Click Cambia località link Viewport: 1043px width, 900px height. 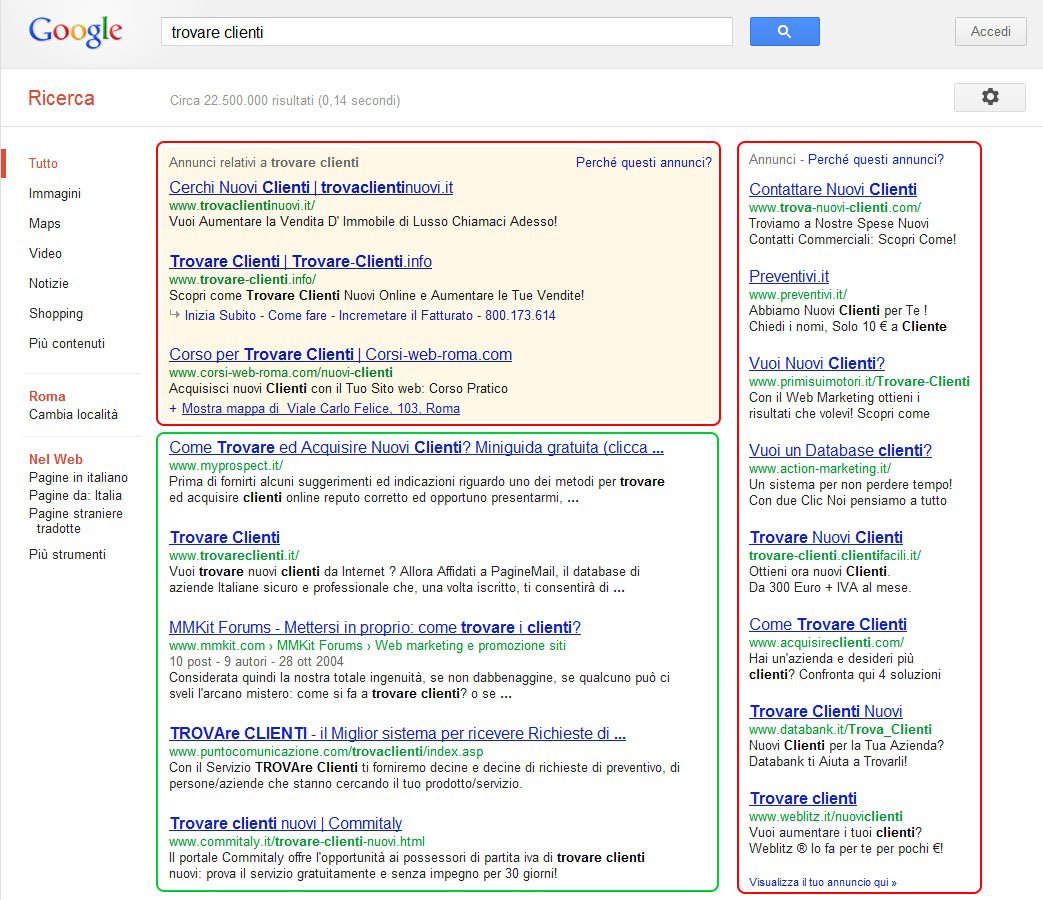coord(73,414)
